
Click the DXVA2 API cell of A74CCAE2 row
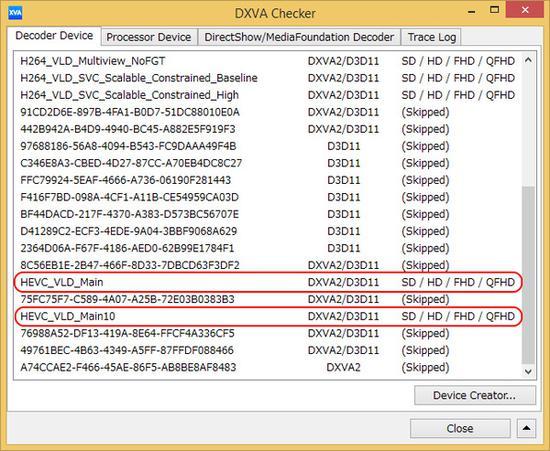pos(343,368)
